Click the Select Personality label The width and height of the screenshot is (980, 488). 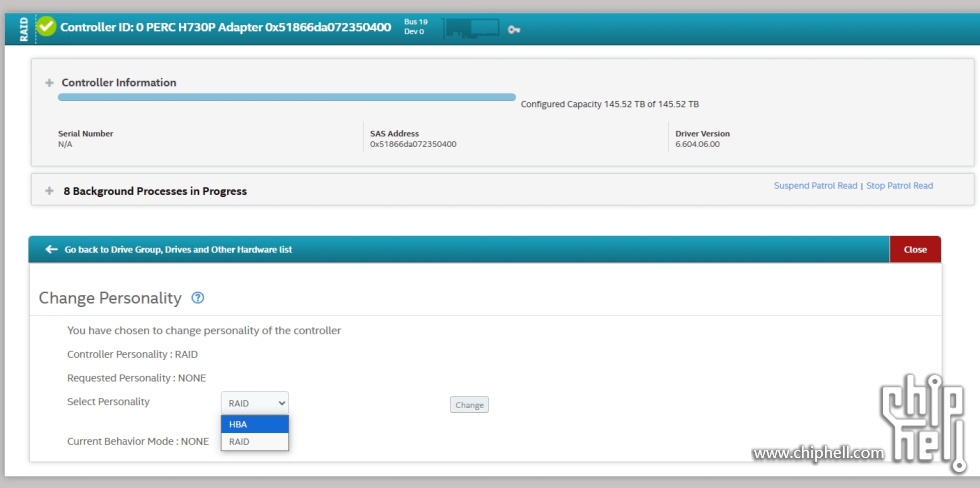coord(108,402)
